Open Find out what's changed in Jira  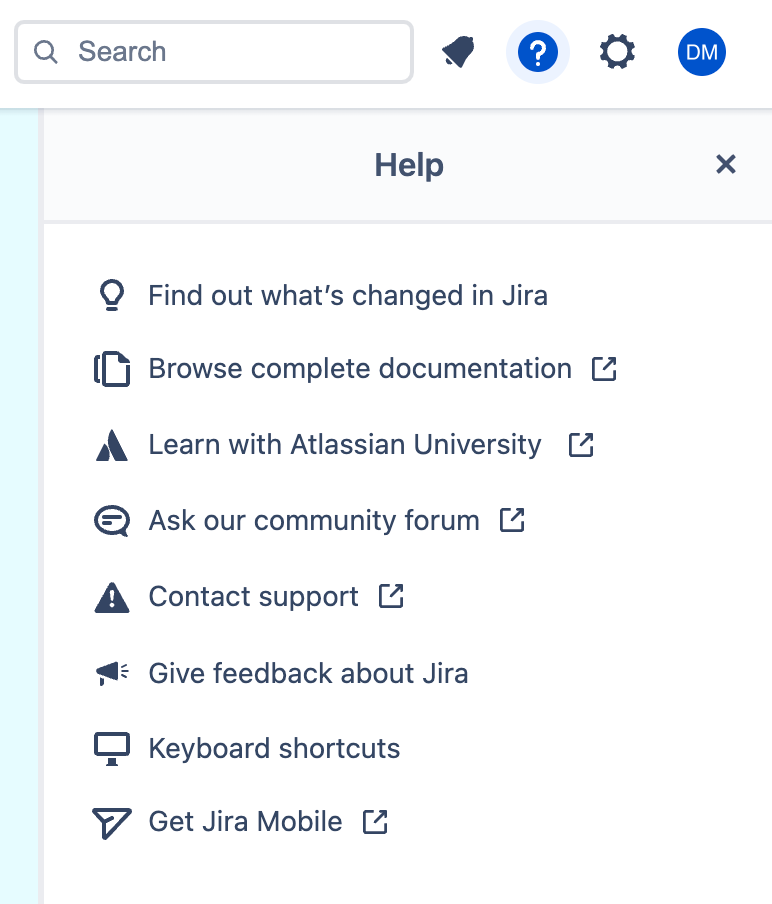348,295
